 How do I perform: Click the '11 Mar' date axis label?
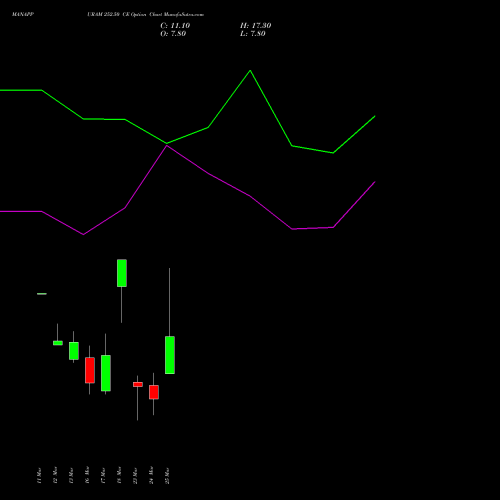39,475
